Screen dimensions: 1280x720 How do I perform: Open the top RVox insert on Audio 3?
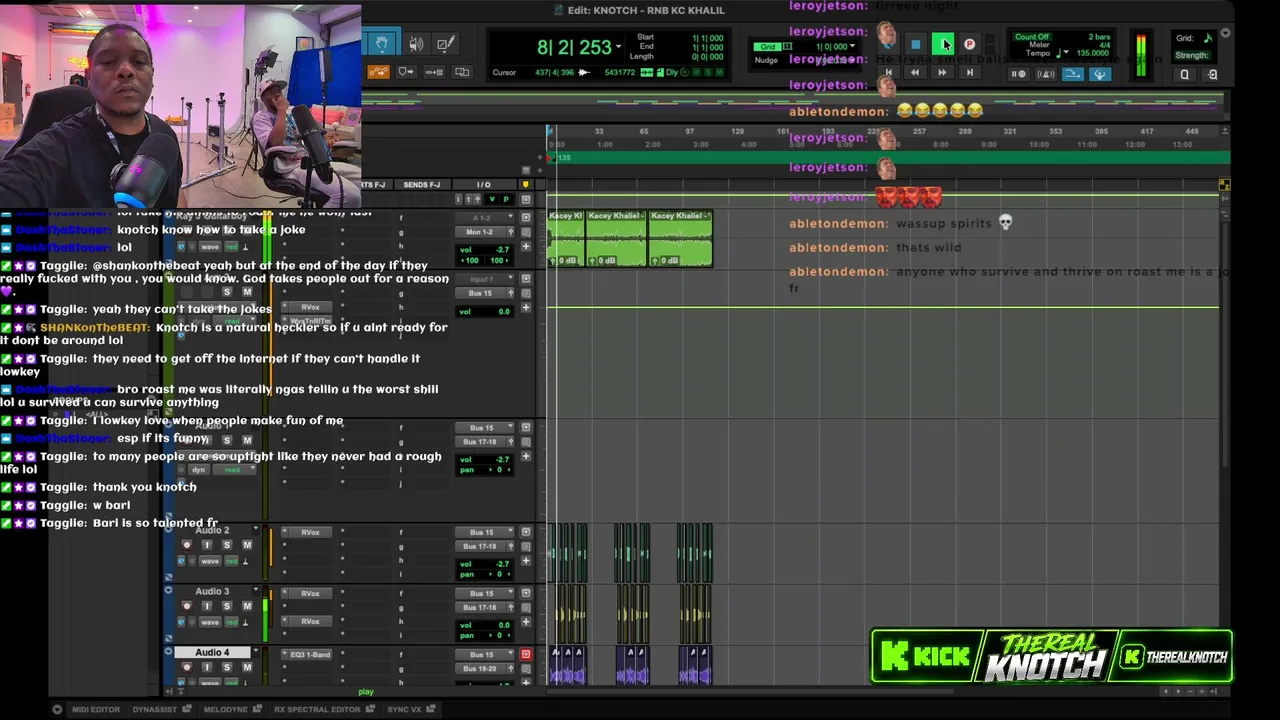[310, 593]
